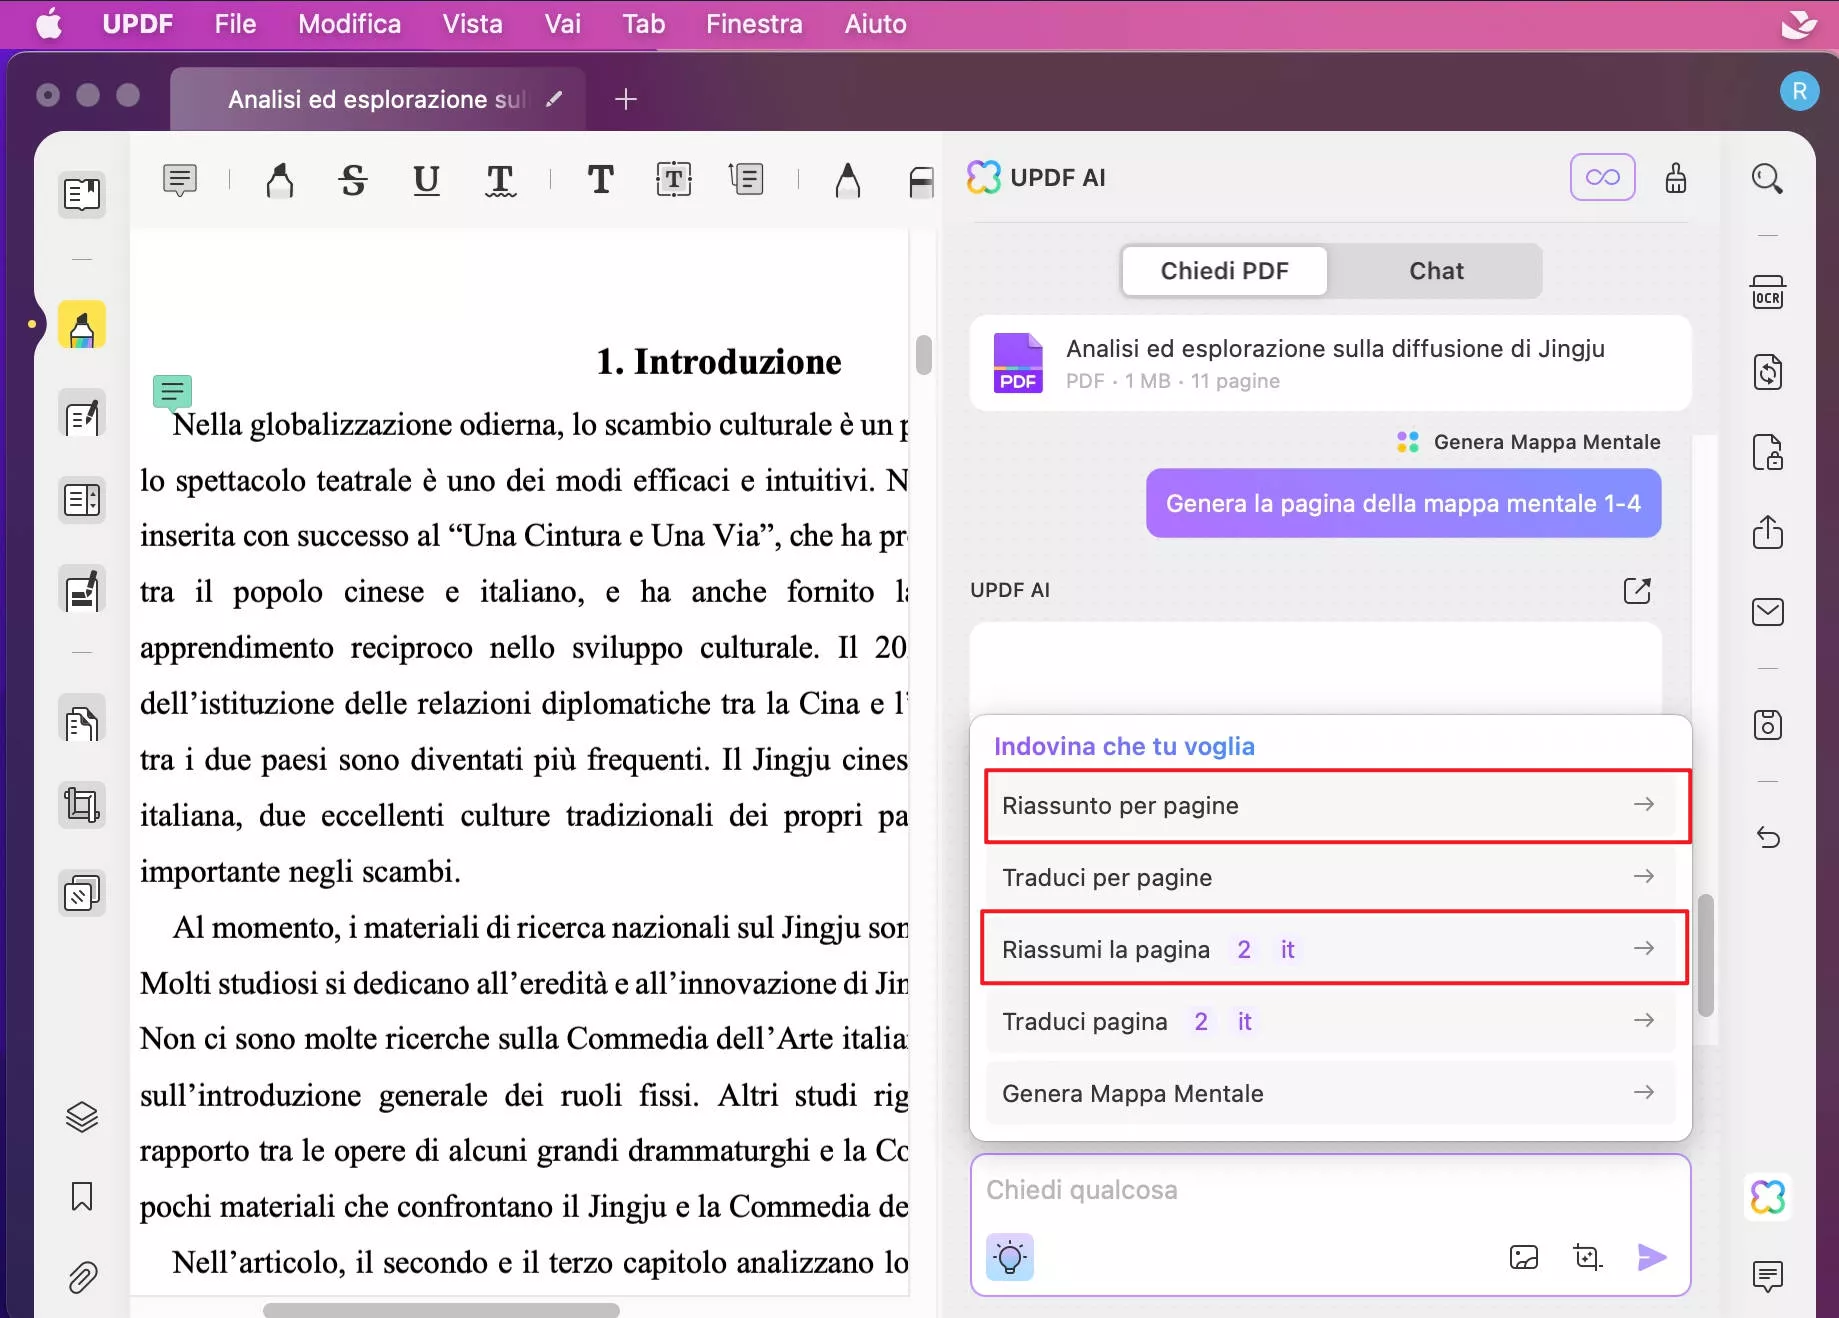Choose Riassunto per pagine suggestion
This screenshot has width=1839, height=1318.
pyautogui.click(x=1330, y=806)
